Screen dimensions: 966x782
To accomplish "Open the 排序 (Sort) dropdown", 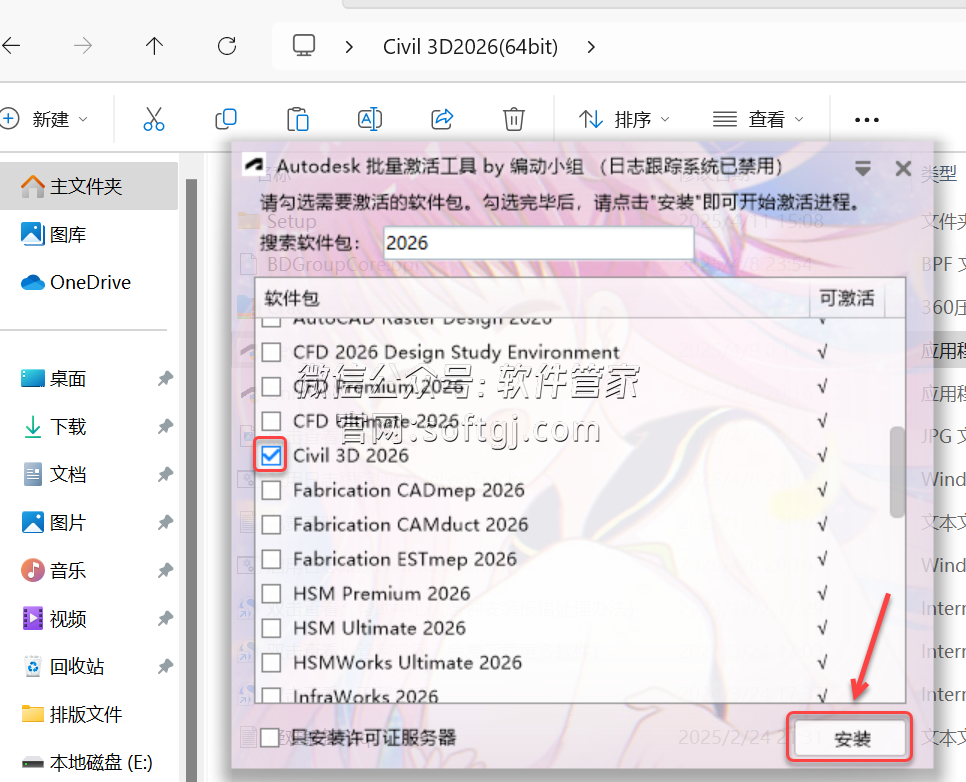I will click(x=623, y=119).
